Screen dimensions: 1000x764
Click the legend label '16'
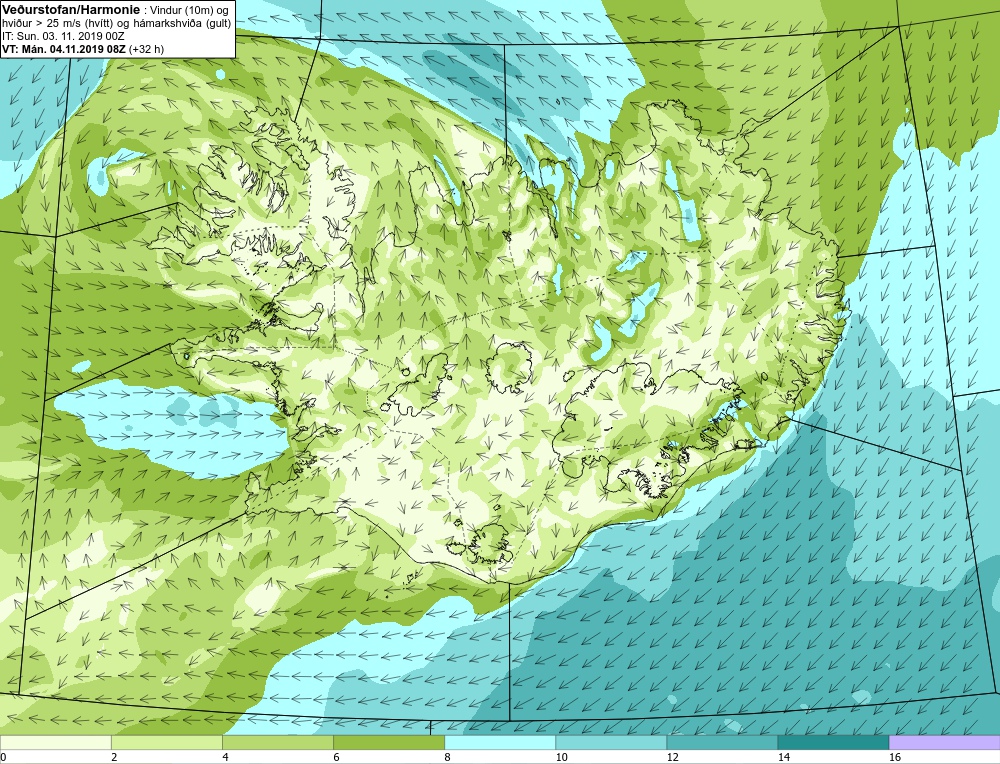pyautogui.click(x=895, y=757)
